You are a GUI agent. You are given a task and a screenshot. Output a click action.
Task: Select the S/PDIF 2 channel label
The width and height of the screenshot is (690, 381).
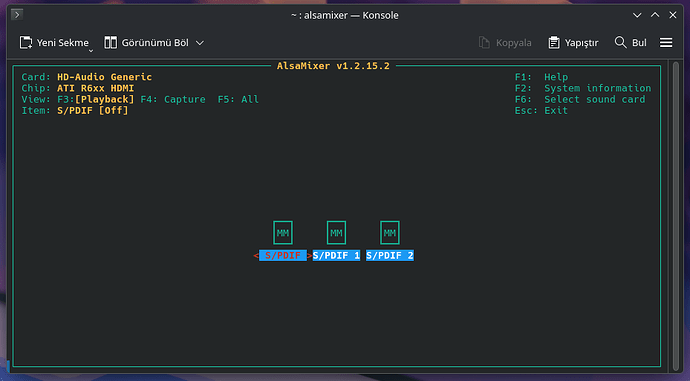pos(389,256)
